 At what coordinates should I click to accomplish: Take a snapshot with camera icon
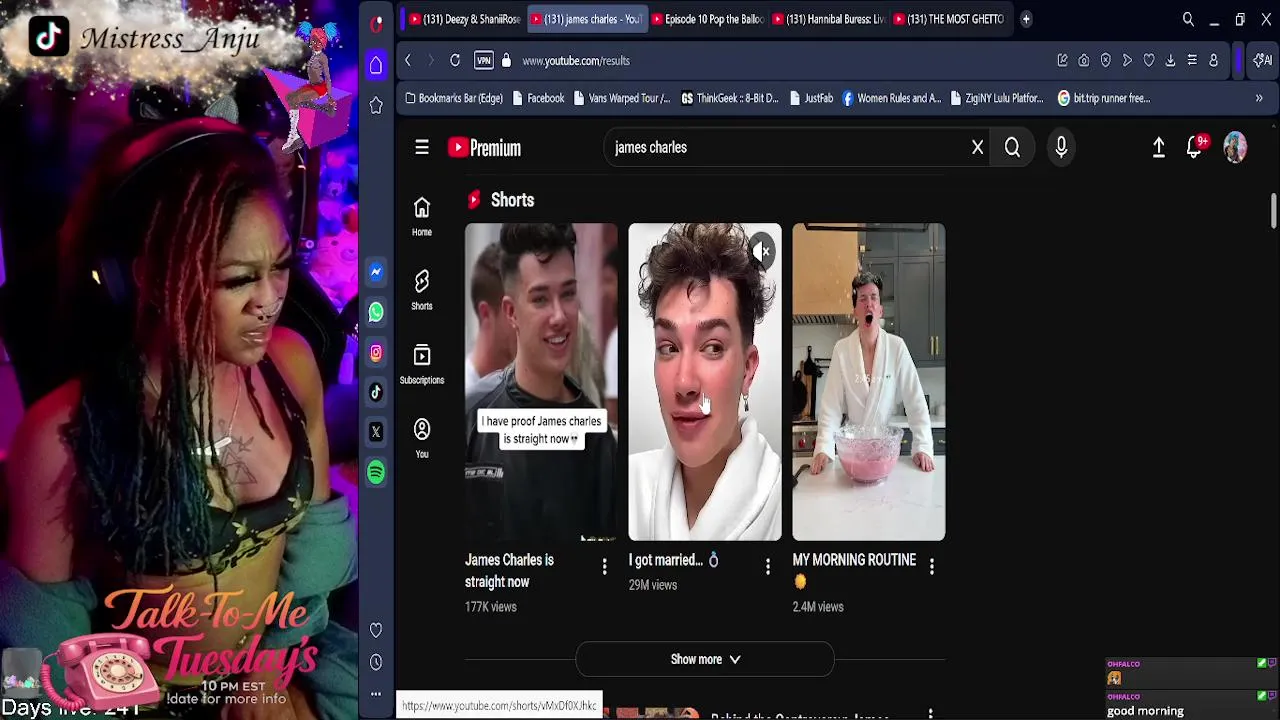coord(1084,61)
